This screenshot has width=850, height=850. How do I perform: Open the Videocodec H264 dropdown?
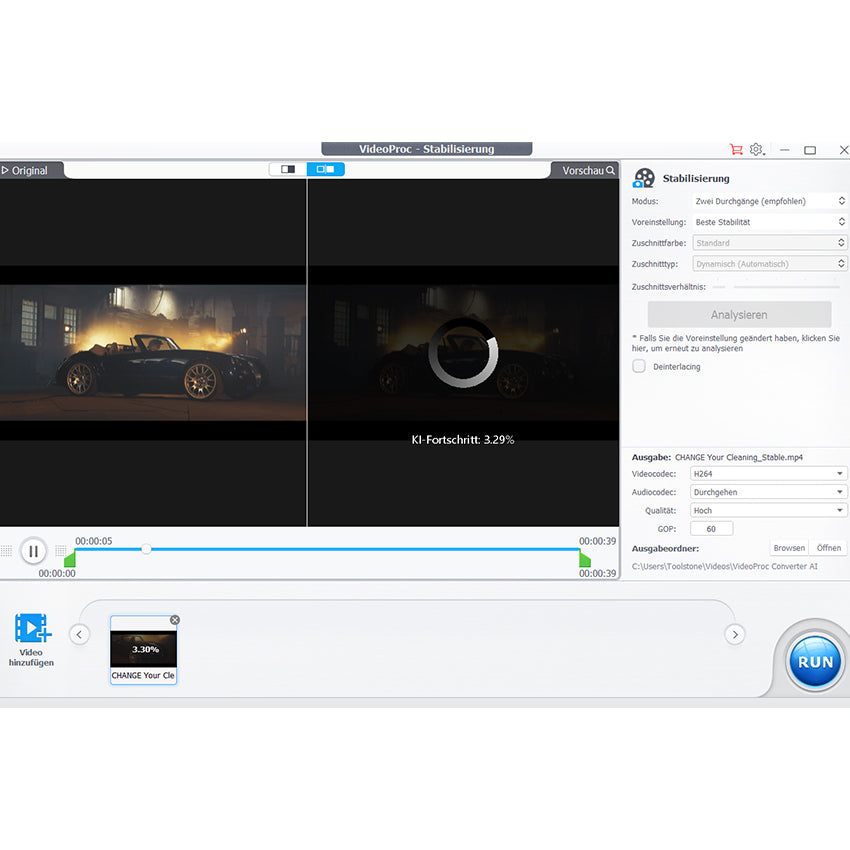tap(768, 473)
